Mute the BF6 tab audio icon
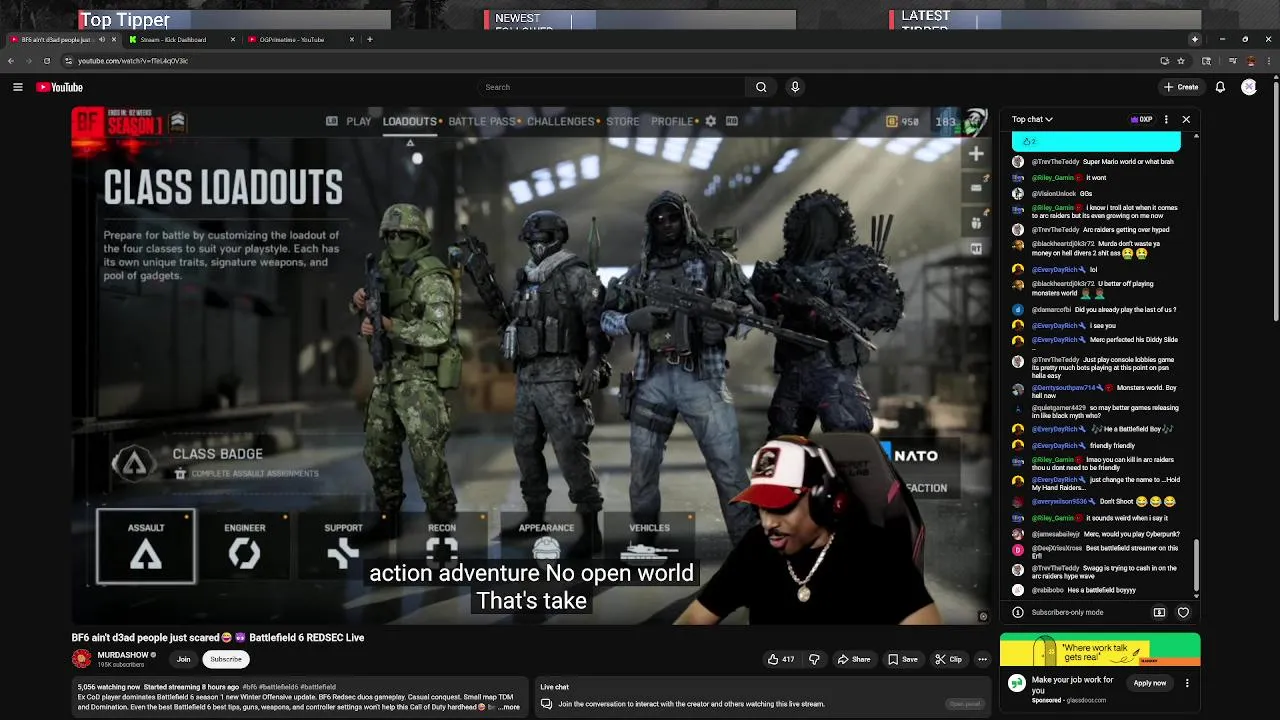The image size is (1280, 720). point(101,40)
